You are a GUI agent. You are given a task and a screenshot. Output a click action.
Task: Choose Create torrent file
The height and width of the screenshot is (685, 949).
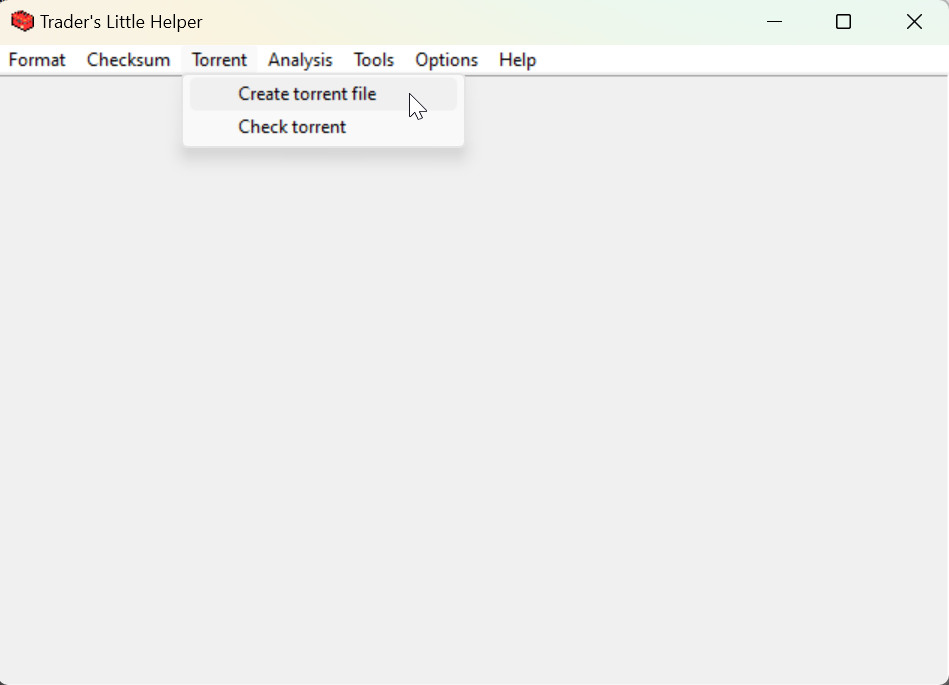tap(307, 94)
